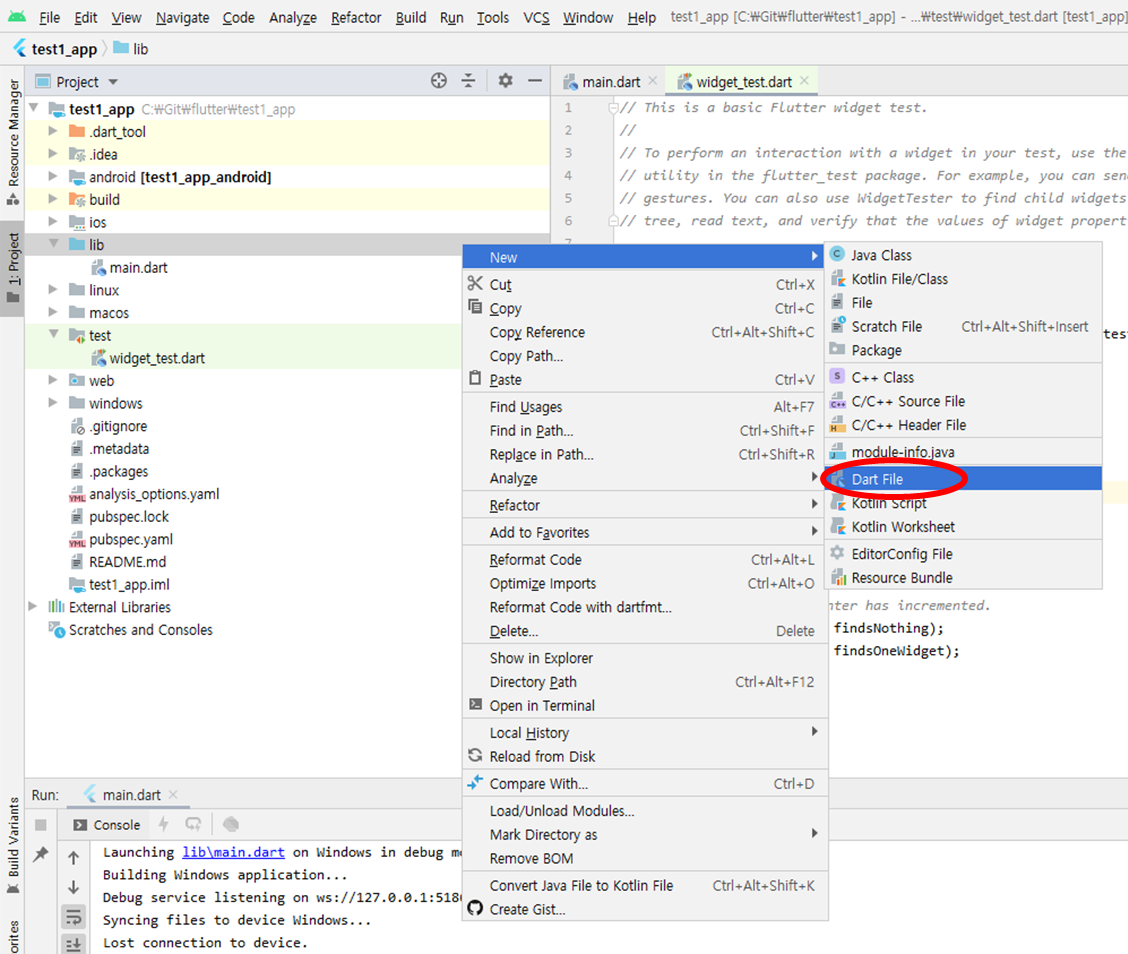Select the Console tab in Run panel

(106, 824)
